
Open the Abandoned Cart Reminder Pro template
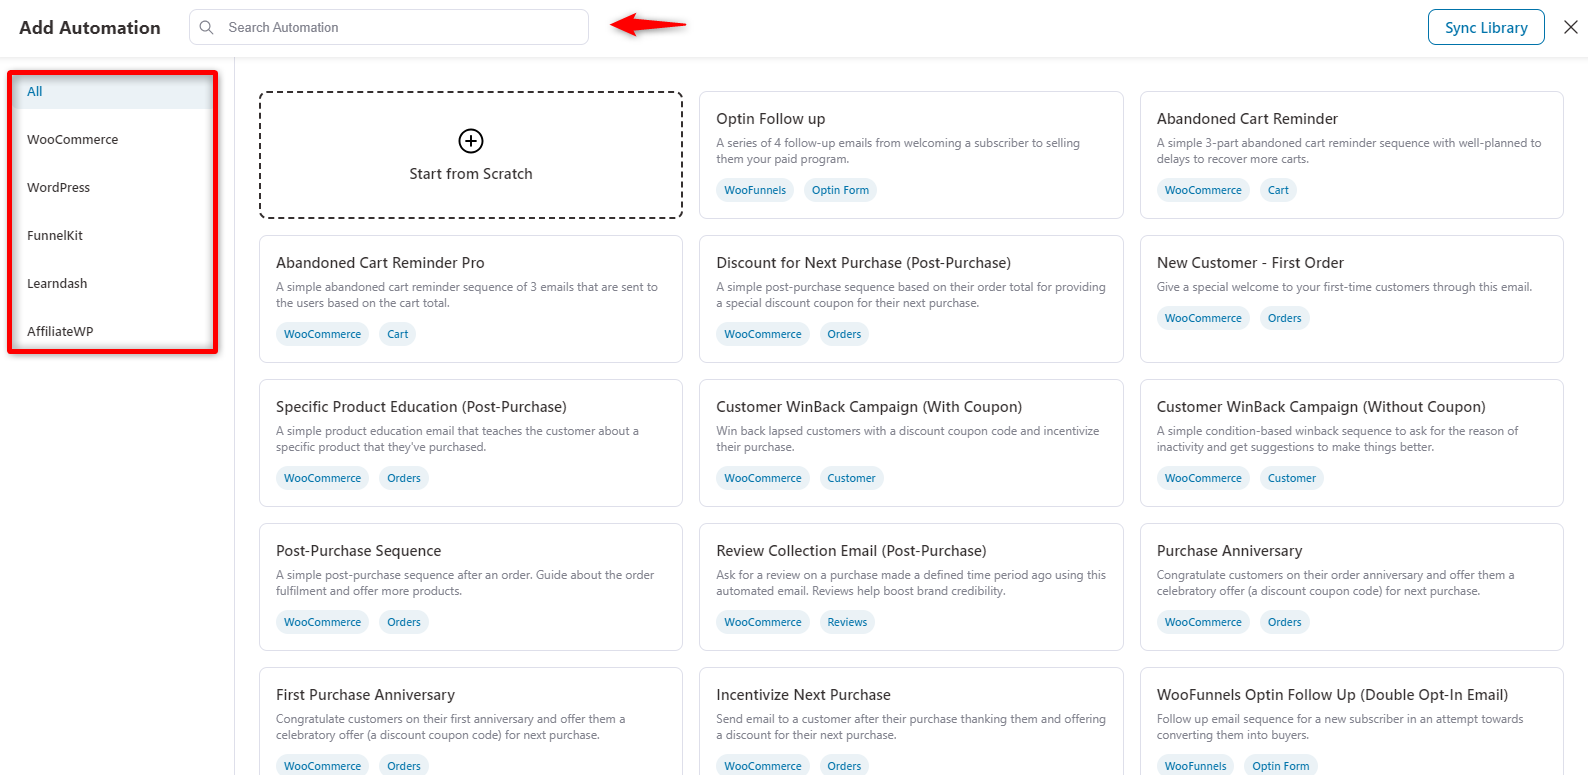pos(471,299)
